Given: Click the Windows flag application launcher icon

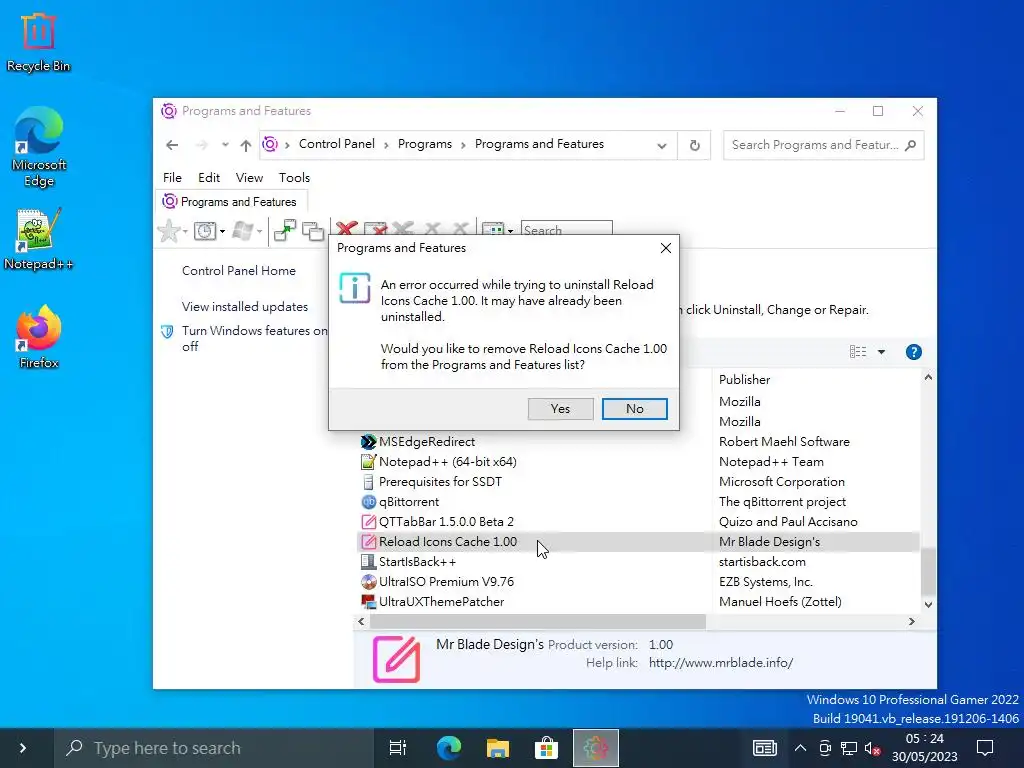Looking at the screenshot, I should pyautogui.click(x=243, y=231).
